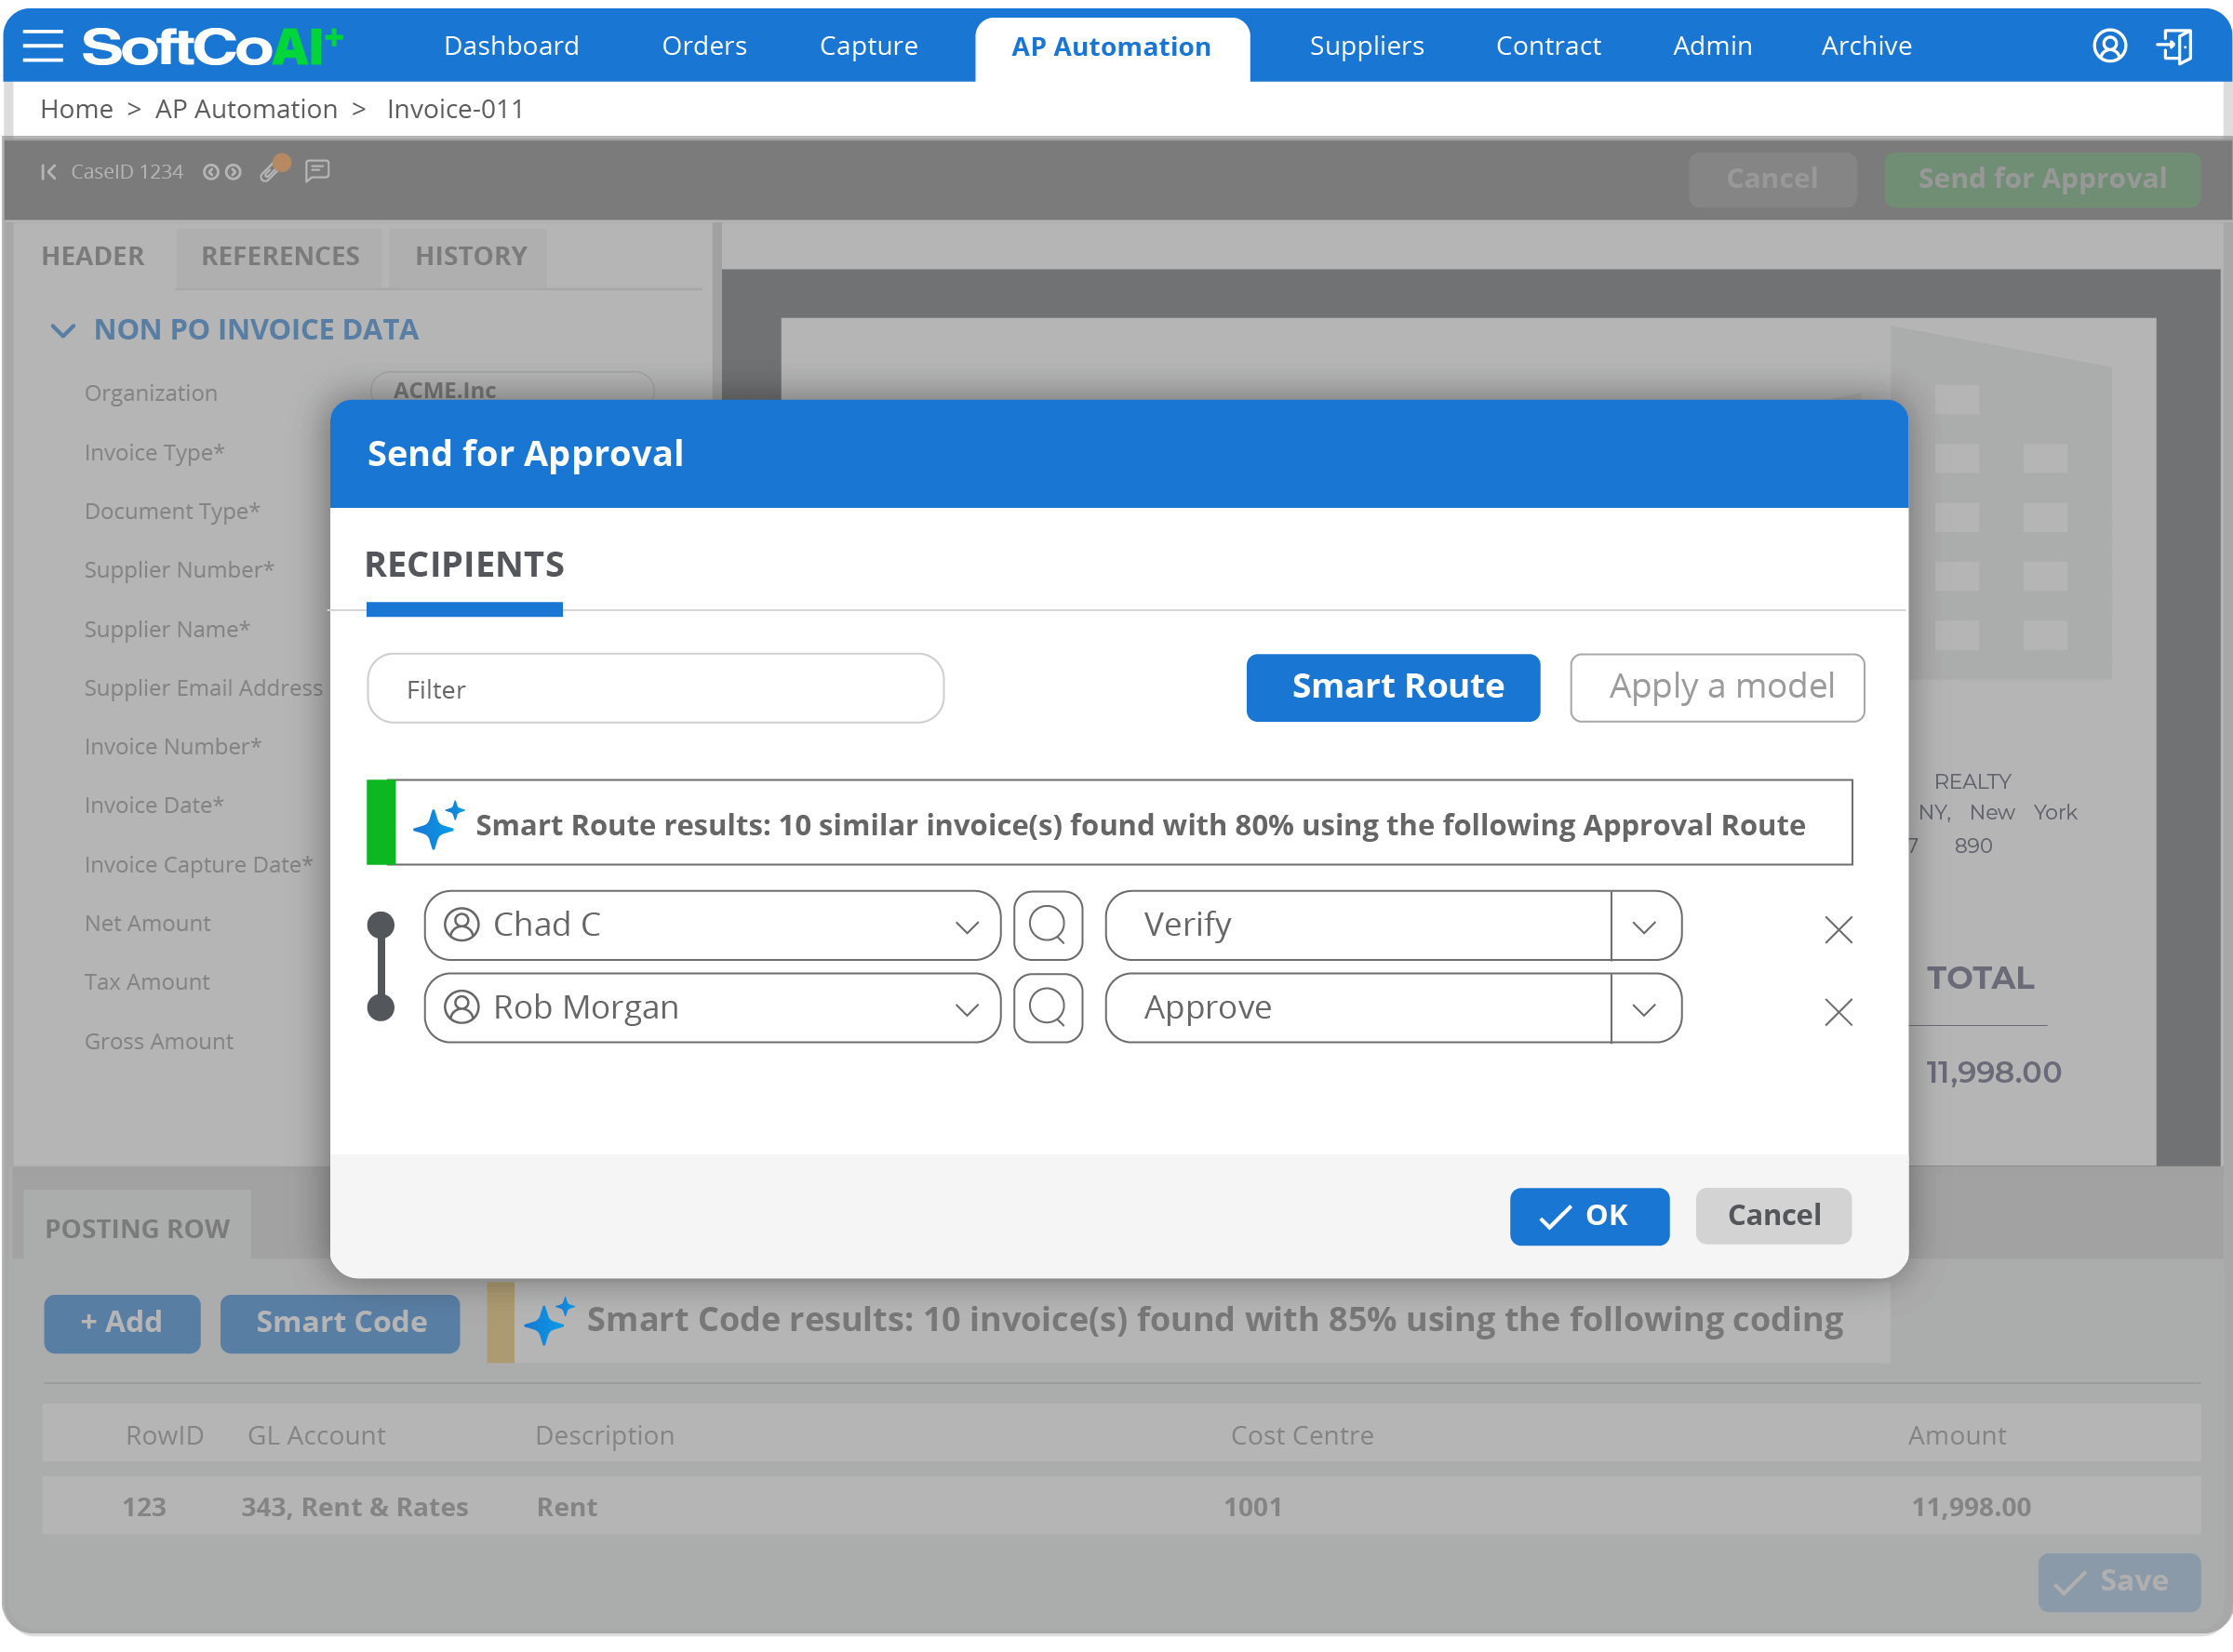Image resolution: width=2233 pixels, height=1652 pixels.
Task: Open the hamburger menu icon
Action: tap(43, 46)
